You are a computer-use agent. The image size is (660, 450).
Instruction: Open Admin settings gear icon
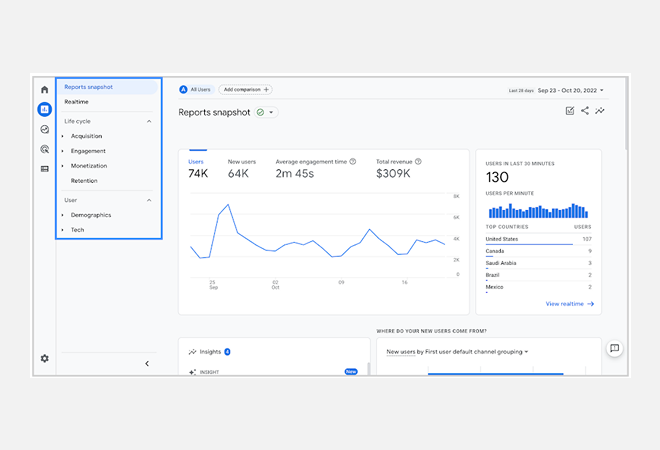[44, 358]
